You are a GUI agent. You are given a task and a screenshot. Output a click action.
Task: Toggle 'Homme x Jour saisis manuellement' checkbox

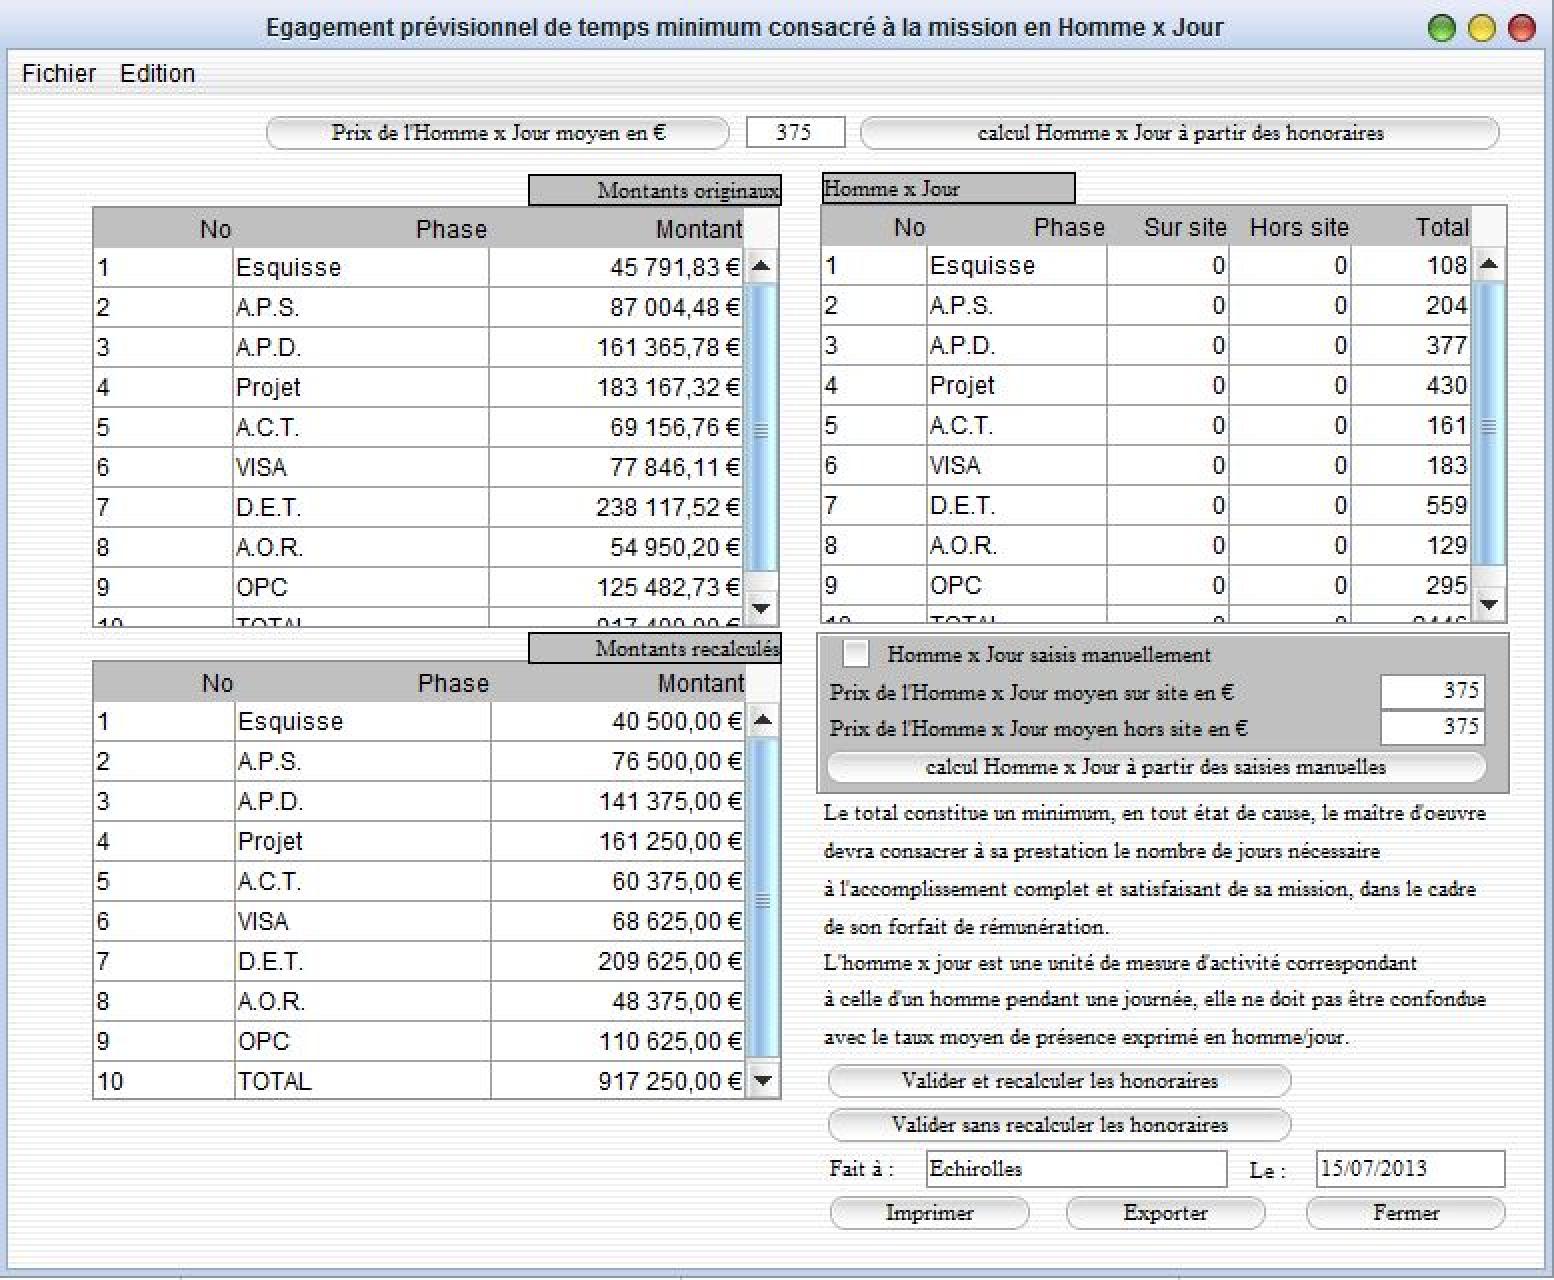856,654
